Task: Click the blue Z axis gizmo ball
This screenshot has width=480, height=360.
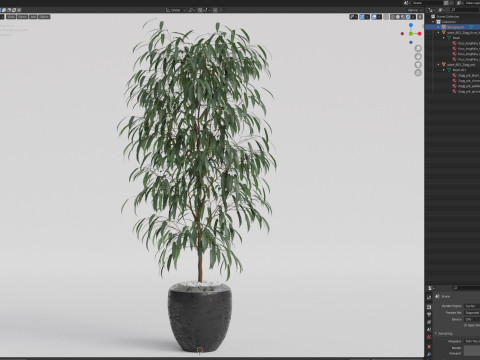Action: pyautogui.click(x=411, y=25)
